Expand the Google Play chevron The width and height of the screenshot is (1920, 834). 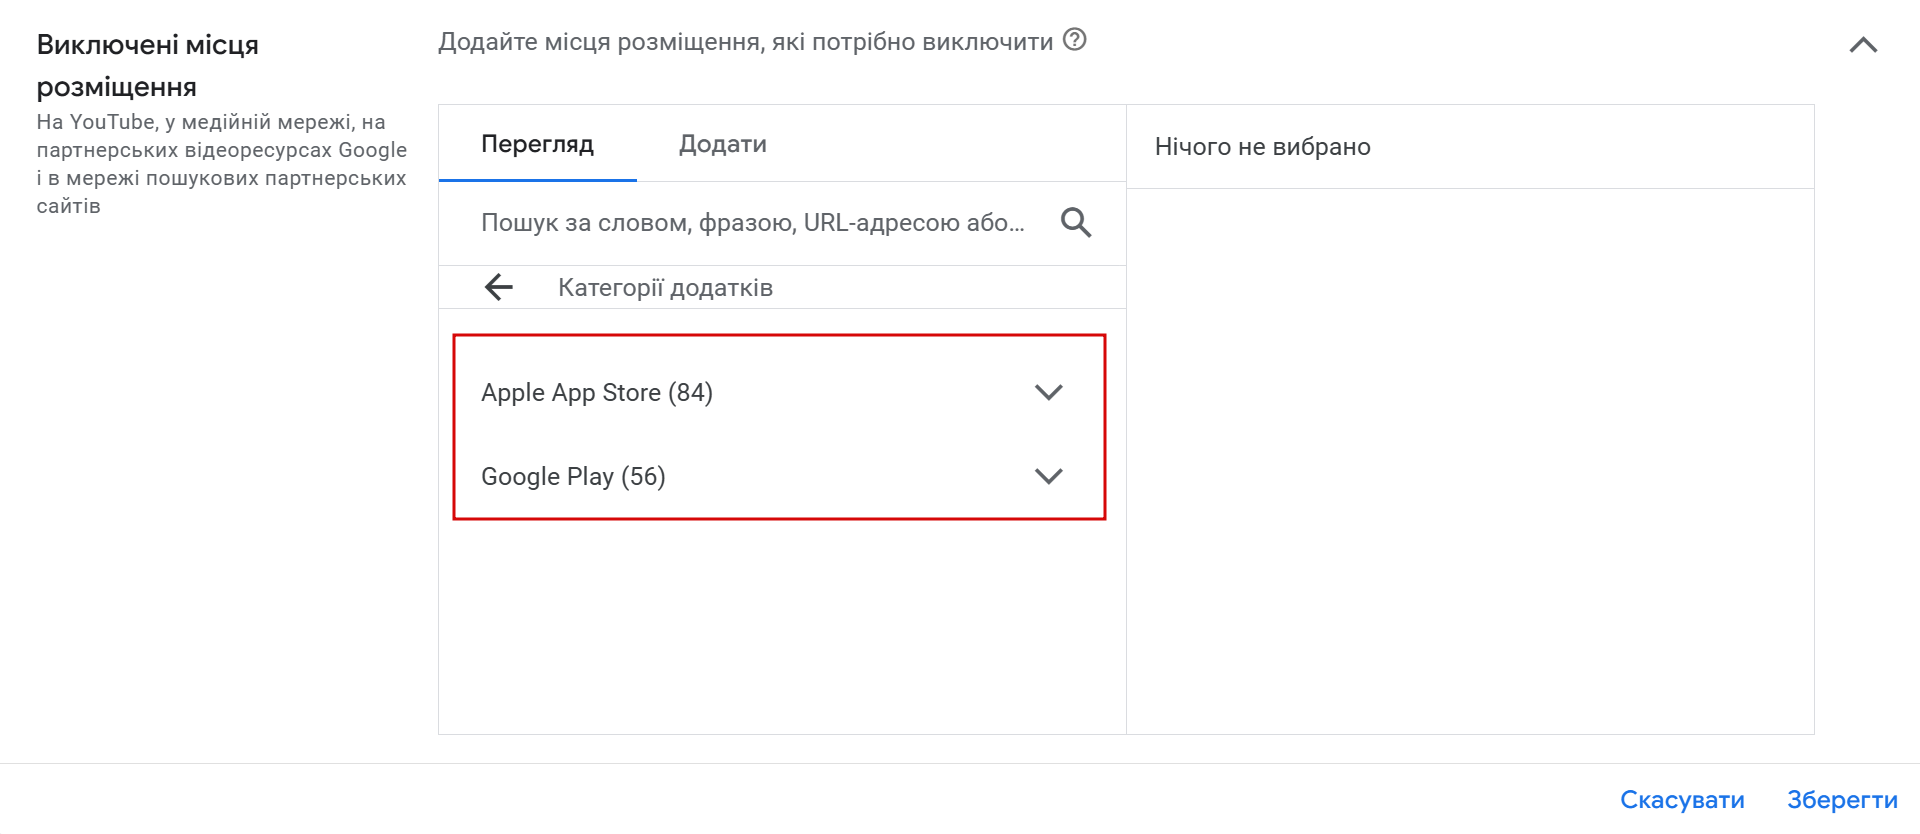coord(1048,476)
